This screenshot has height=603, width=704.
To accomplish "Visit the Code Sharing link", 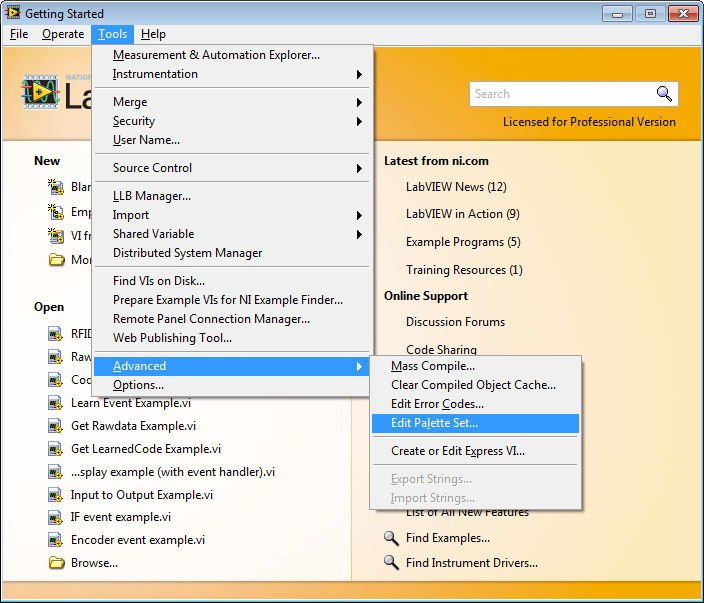I will click(441, 349).
